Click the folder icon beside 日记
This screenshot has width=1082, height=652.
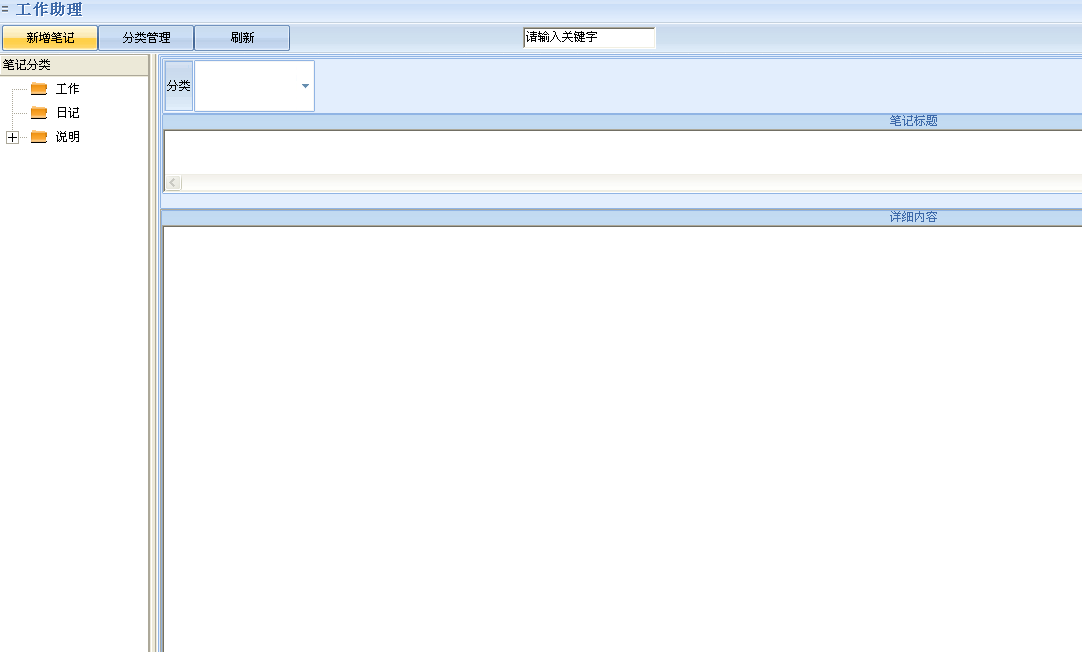(39, 112)
